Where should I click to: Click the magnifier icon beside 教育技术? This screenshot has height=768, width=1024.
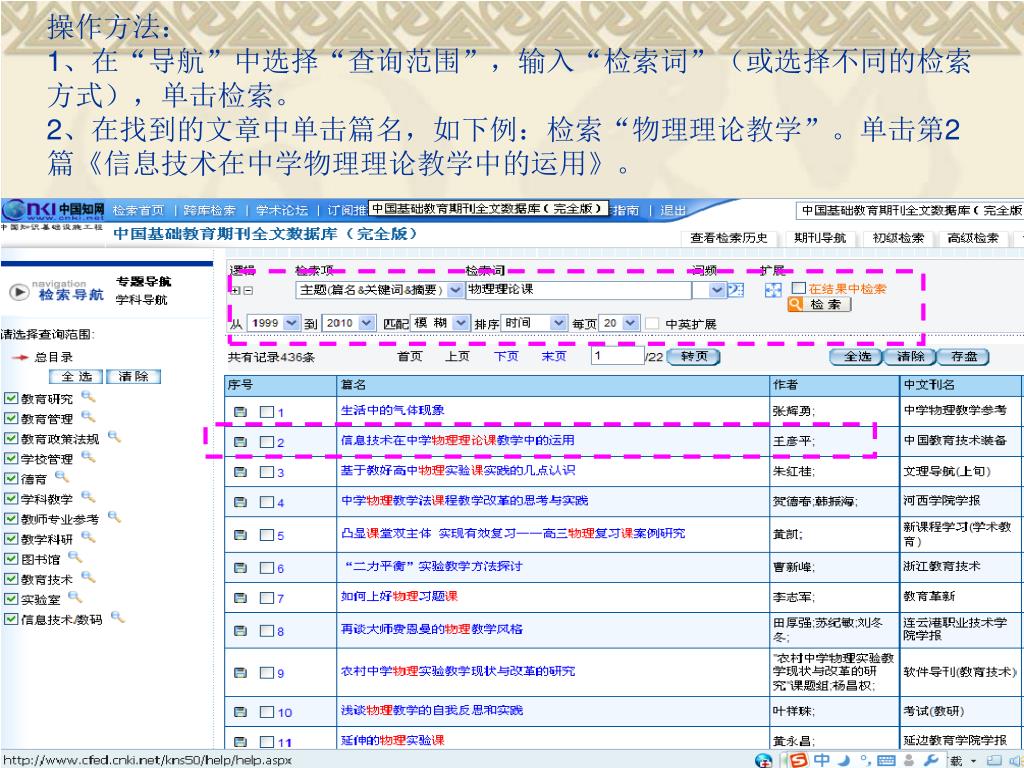click(88, 577)
